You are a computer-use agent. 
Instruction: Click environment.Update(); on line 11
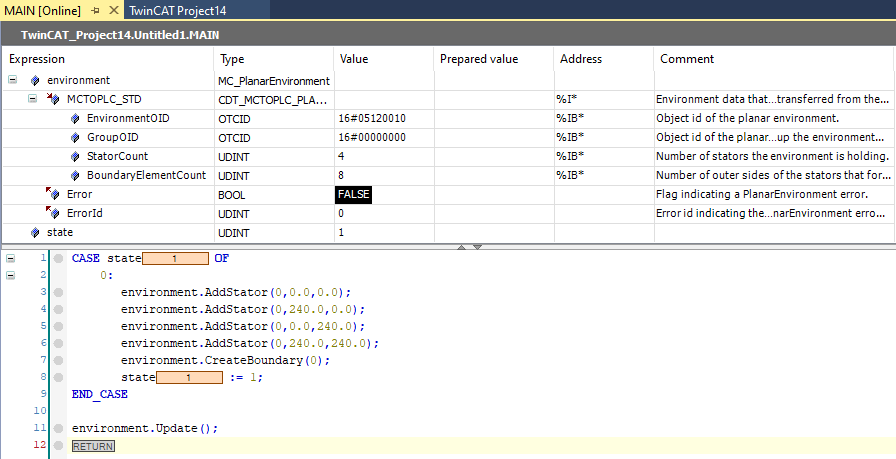click(x=145, y=428)
